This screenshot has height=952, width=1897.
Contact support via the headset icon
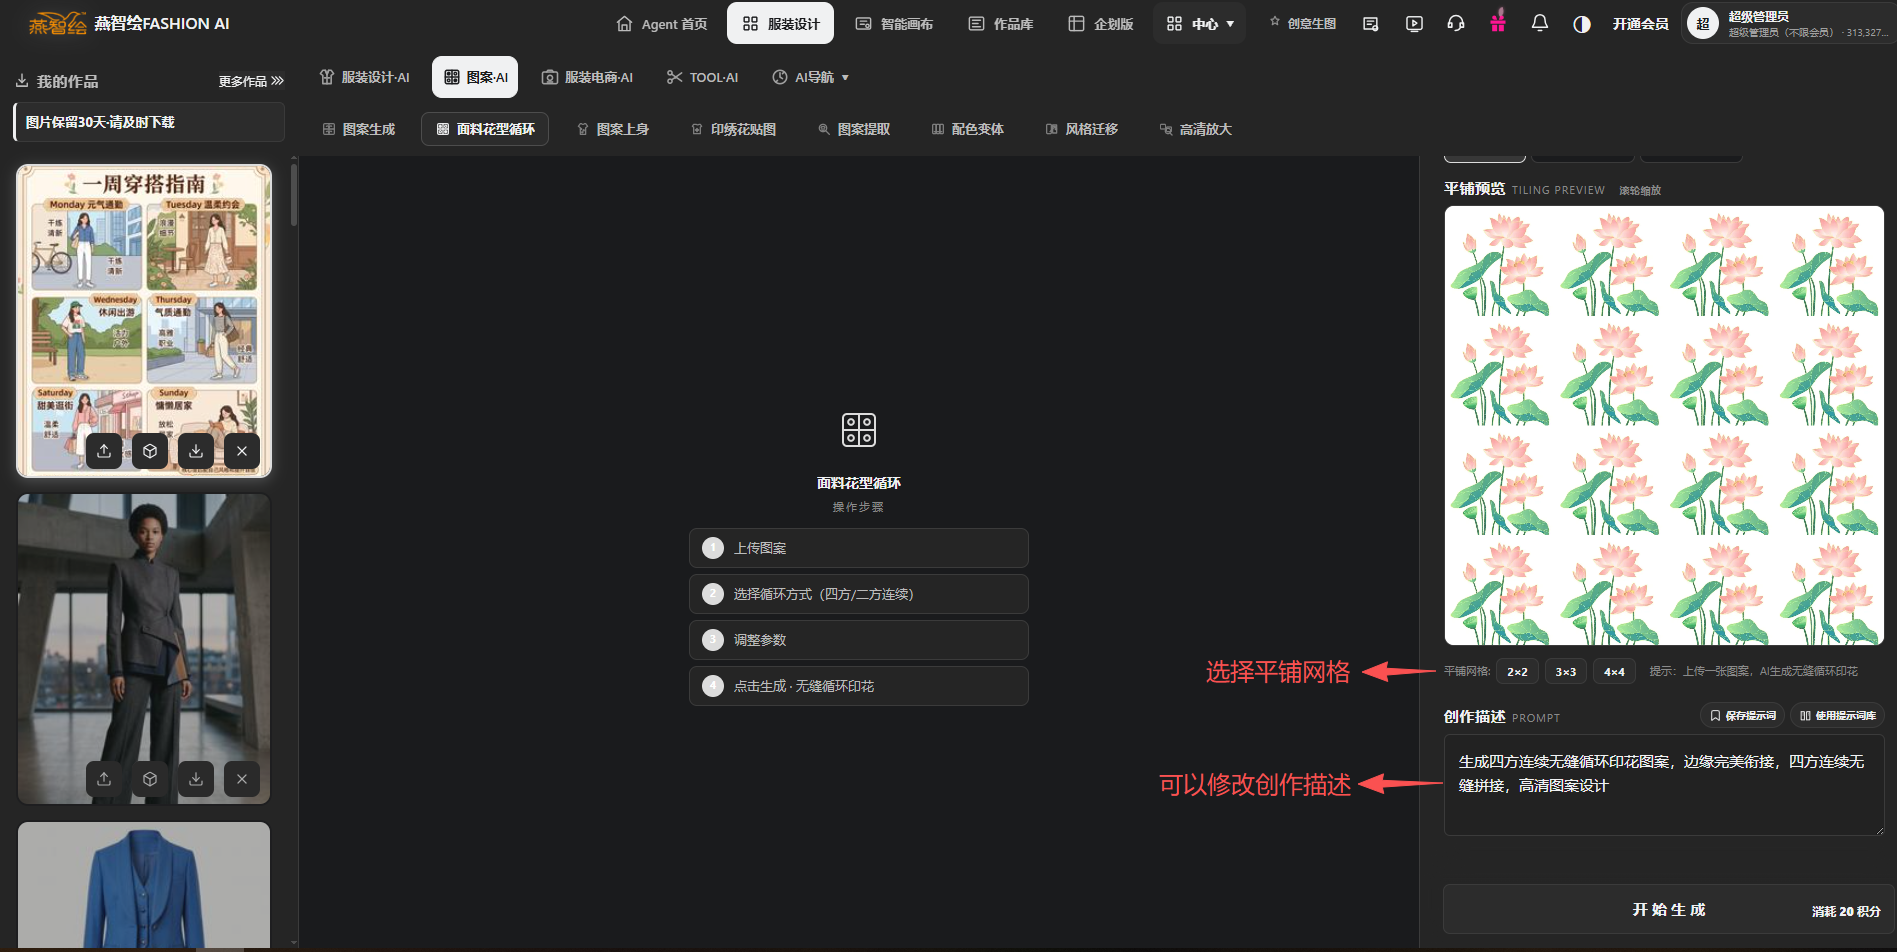pos(1456,24)
